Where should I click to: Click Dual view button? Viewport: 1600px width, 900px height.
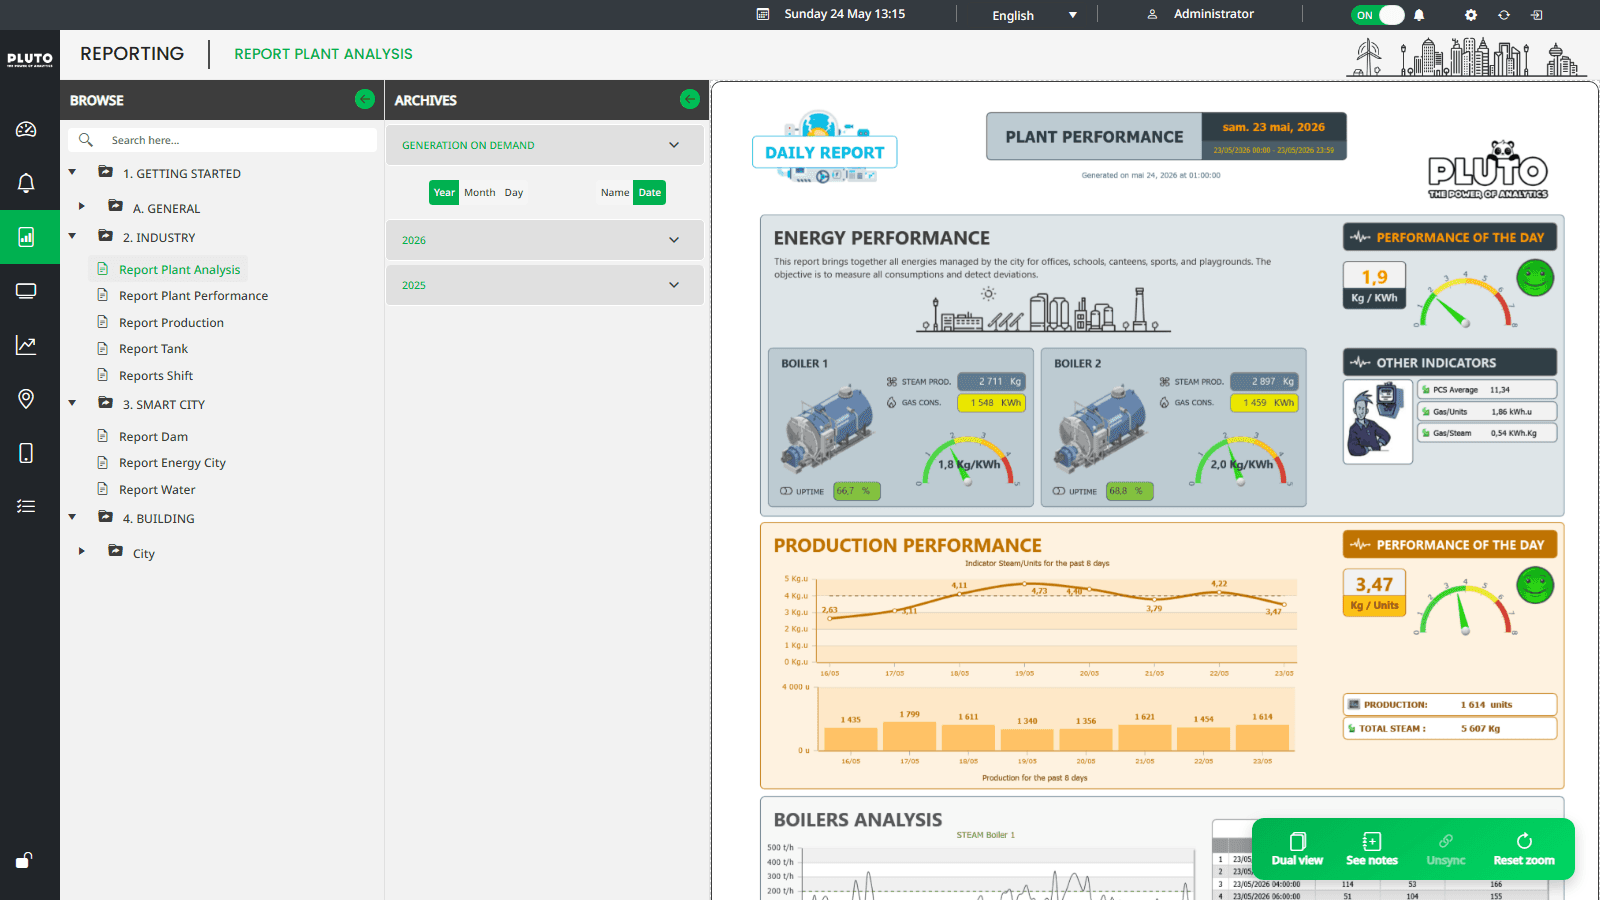coord(1297,849)
